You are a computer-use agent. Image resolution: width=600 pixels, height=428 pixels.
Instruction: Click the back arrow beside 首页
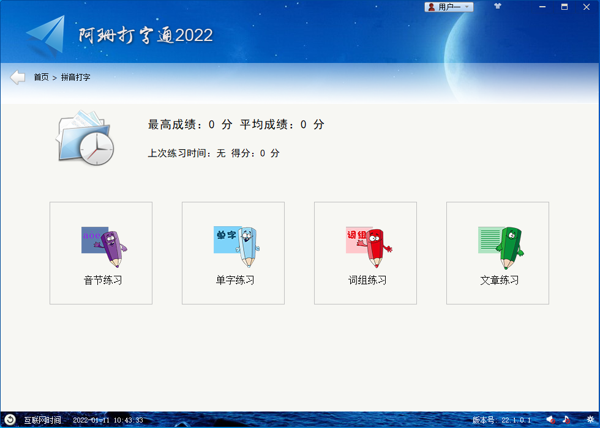coord(18,77)
